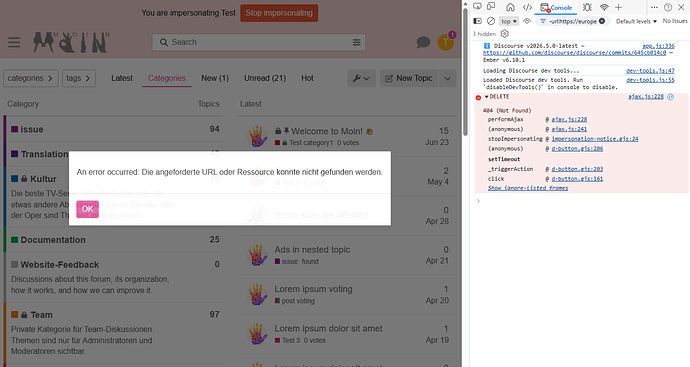The width and height of the screenshot is (690, 367).
Task: Click the 'post voting' category badge
Action: [294, 301]
